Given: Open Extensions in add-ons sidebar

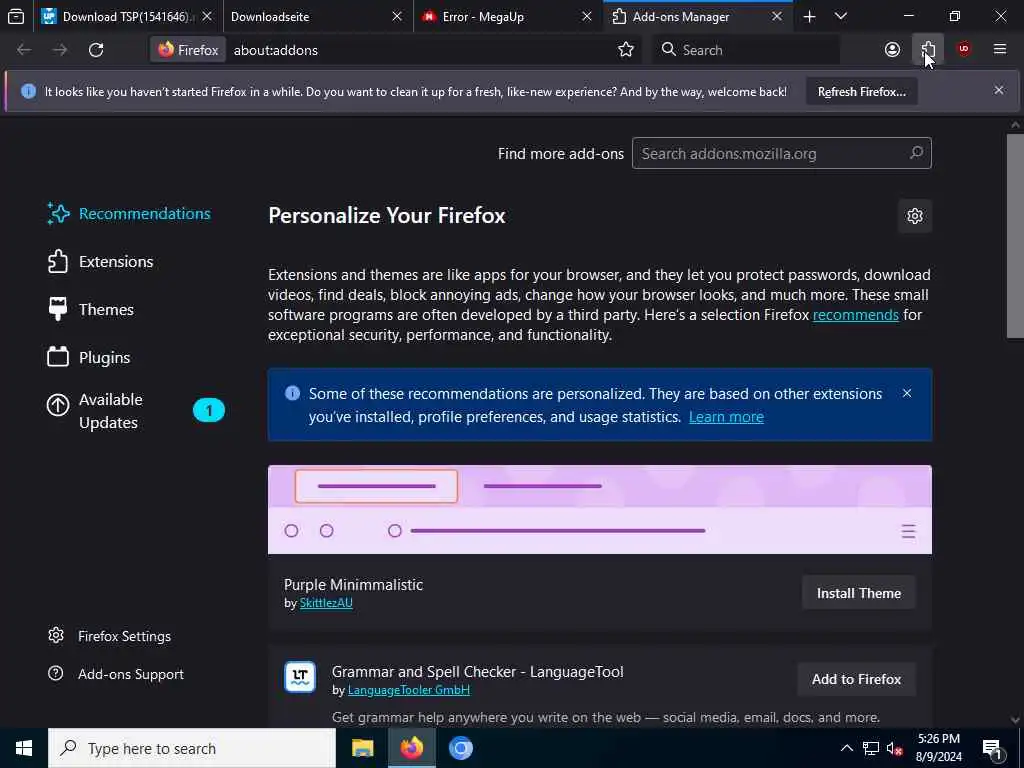Looking at the screenshot, I should (101, 262).
